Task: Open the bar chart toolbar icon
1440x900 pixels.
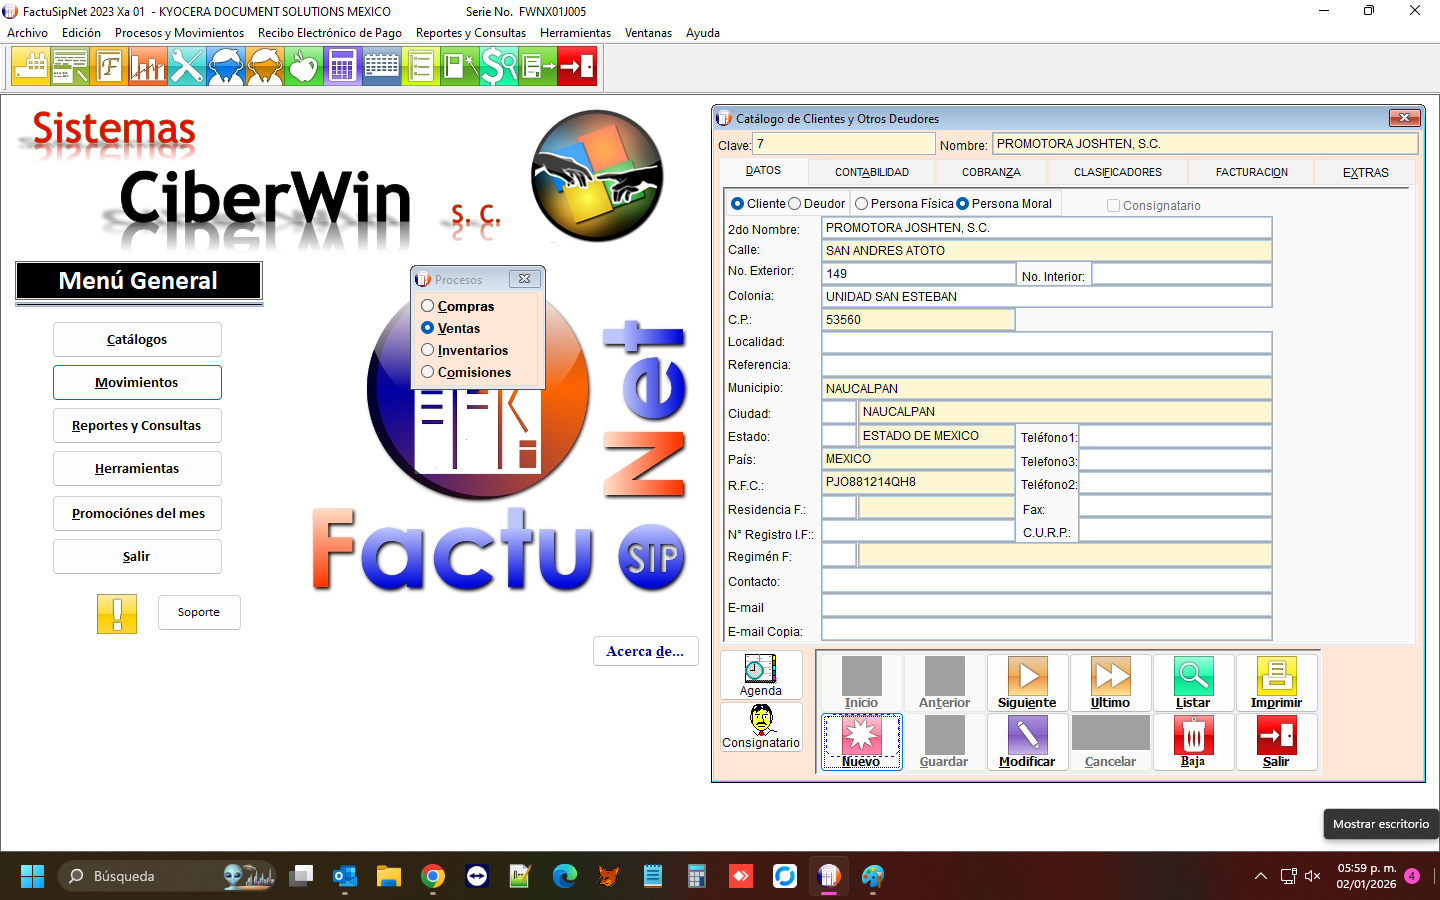Action: [147, 67]
